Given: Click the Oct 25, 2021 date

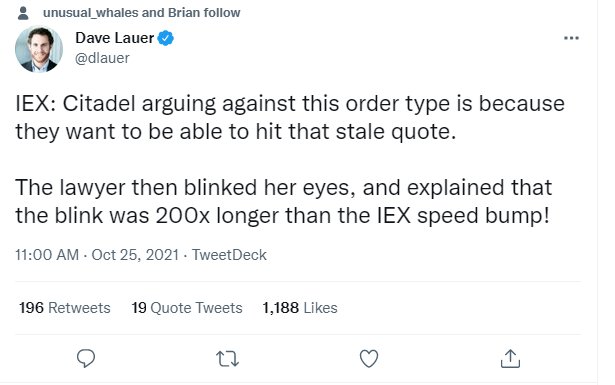Looking at the screenshot, I should coord(135,255).
